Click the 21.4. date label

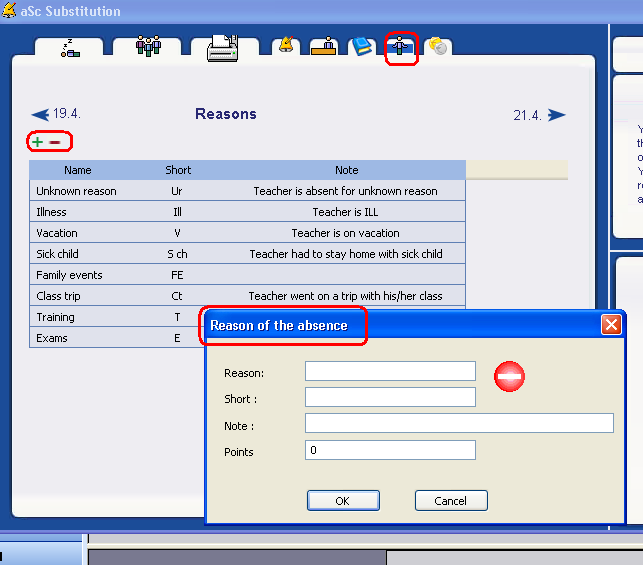point(527,115)
